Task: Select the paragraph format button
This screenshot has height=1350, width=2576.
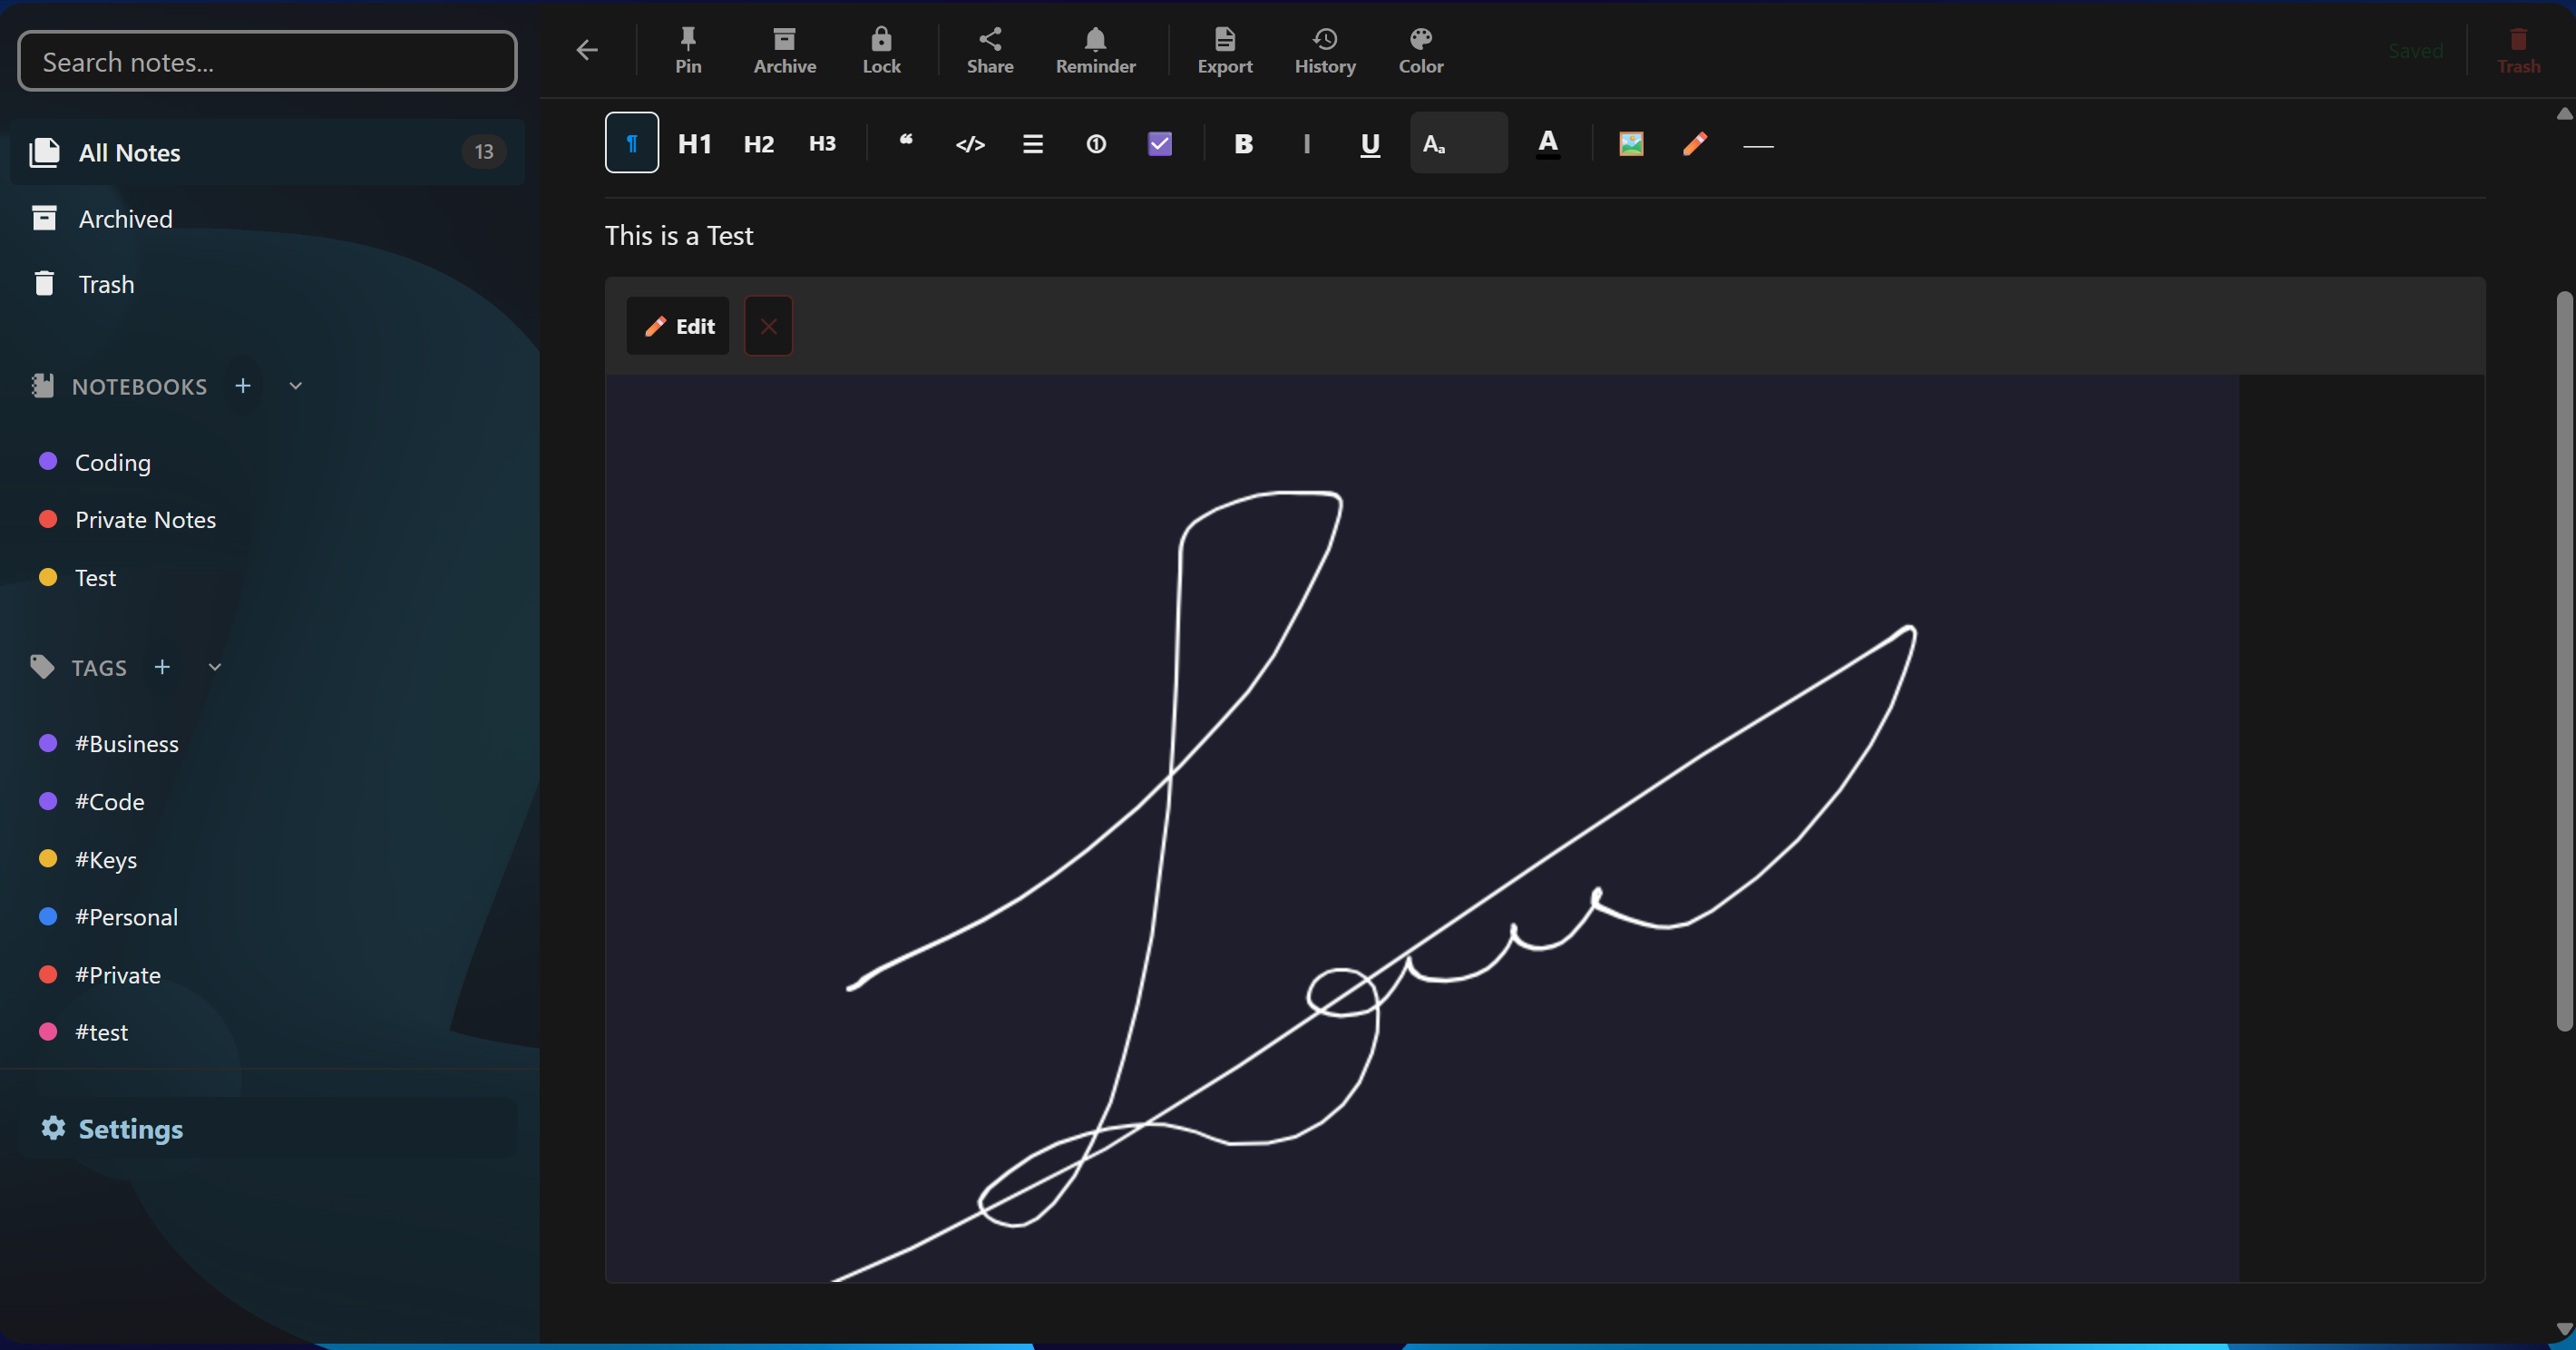Action: 632,143
